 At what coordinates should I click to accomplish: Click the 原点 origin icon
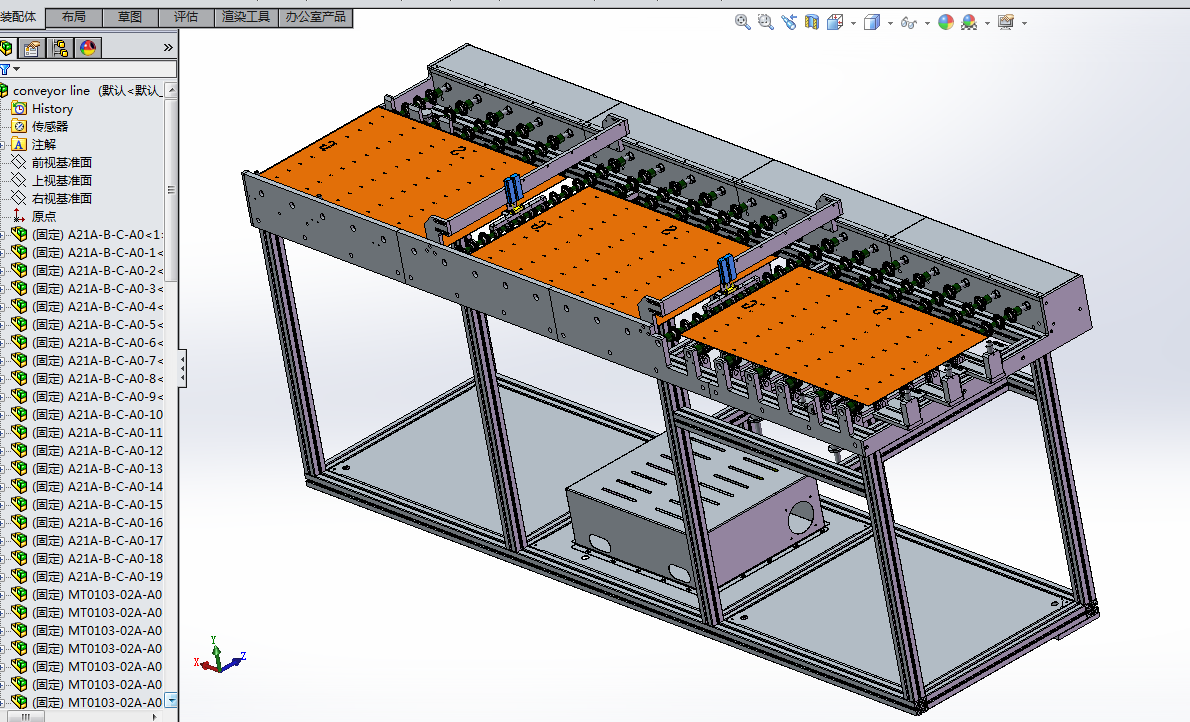click(19, 216)
